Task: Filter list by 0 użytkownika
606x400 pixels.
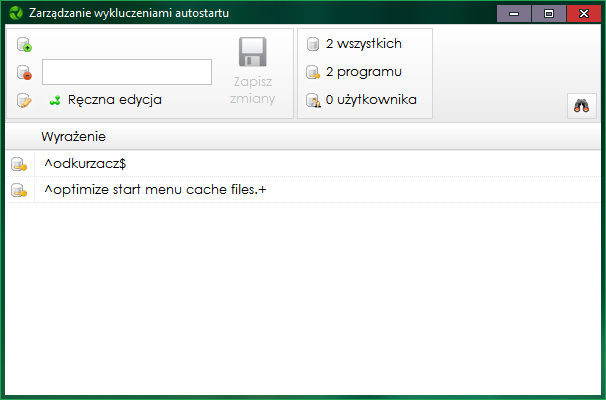Action: click(362, 100)
